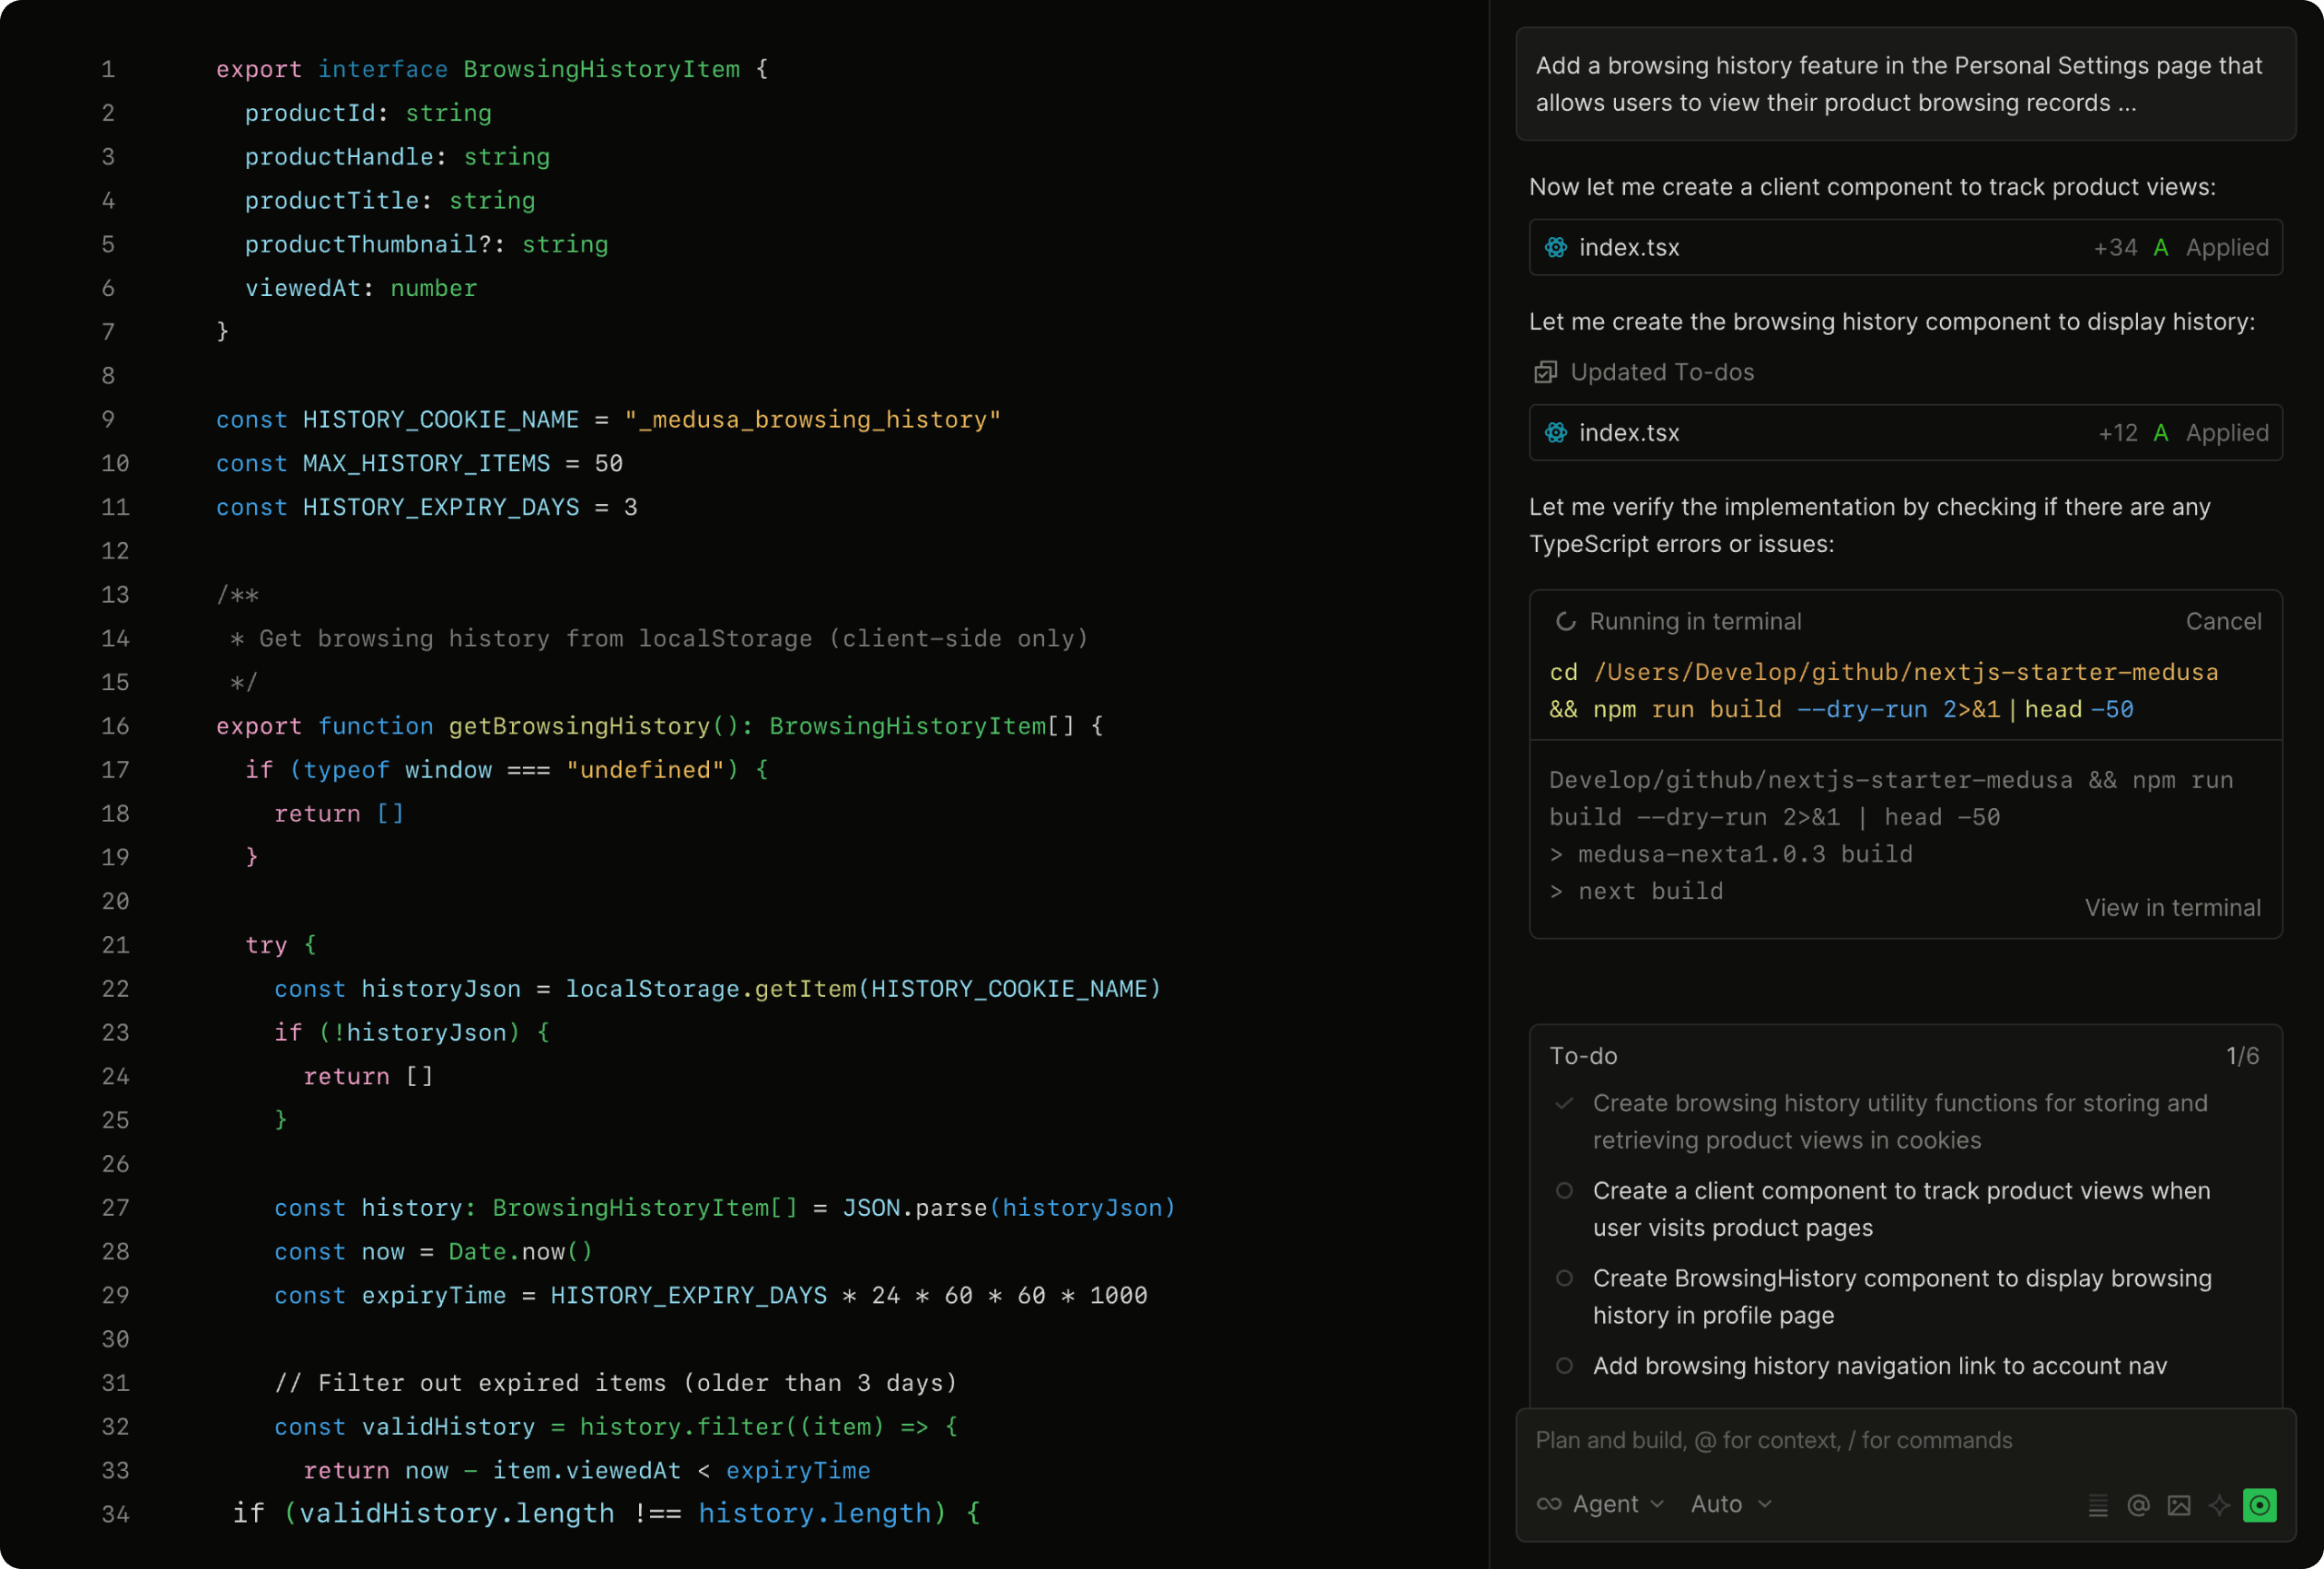Toggle the completed browsing history utility to-do
Screen dimensions: 2324x1569
coord(1564,1103)
